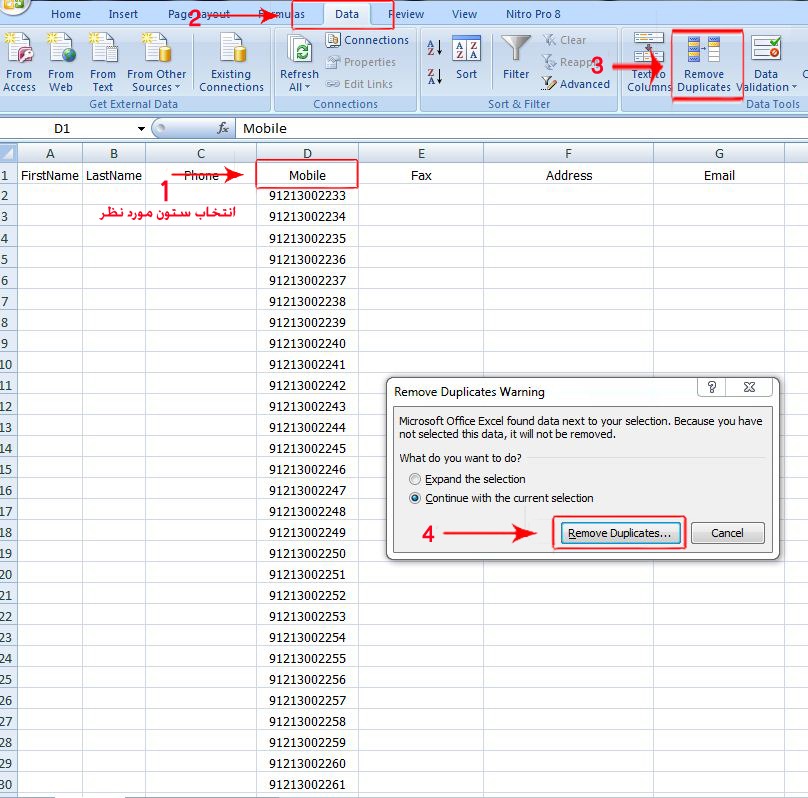The height and width of the screenshot is (798, 808).
Task: Click the Connections button in ribbon
Action: point(367,40)
